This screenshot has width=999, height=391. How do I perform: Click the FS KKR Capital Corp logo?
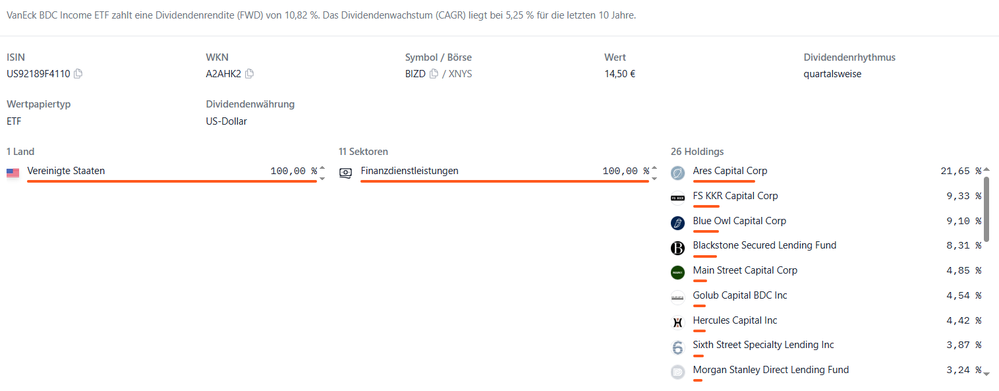coord(678,198)
